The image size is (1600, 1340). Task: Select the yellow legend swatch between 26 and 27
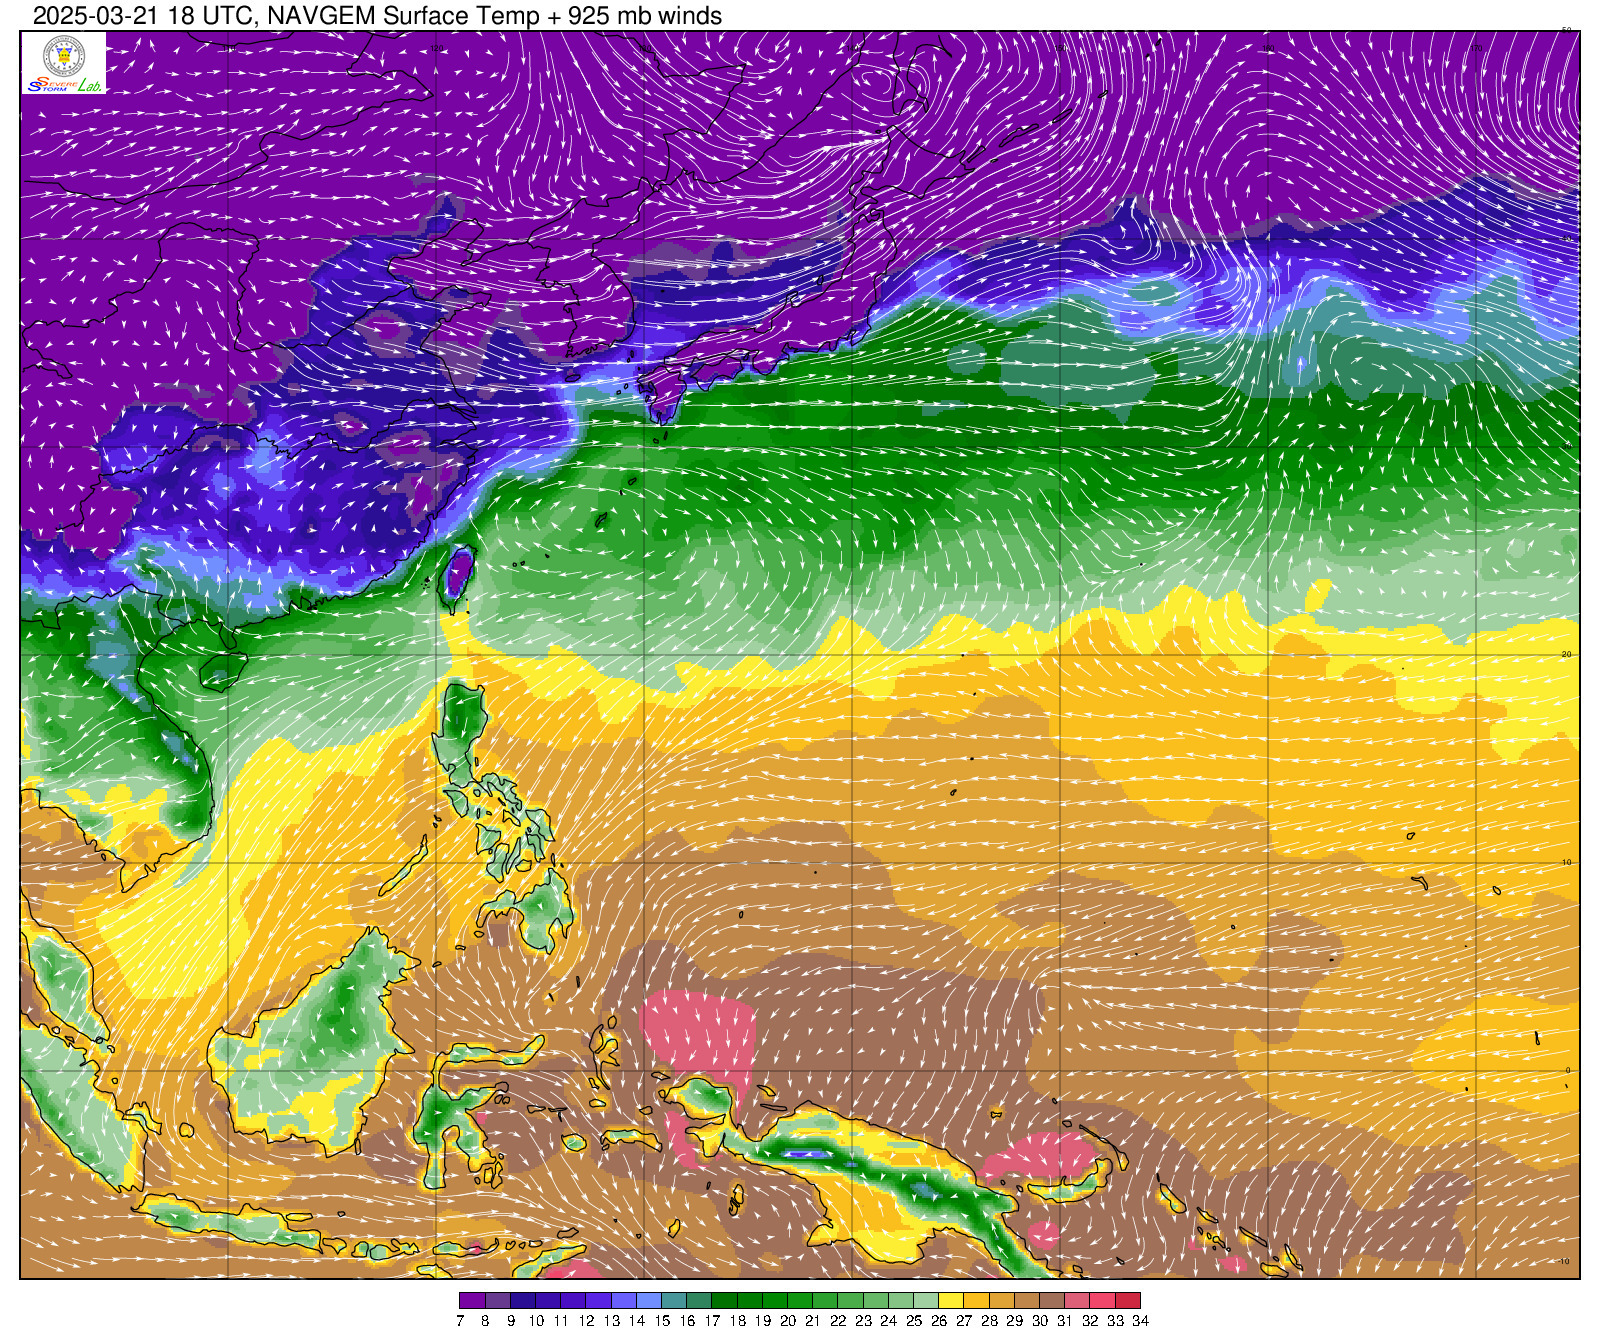(x=951, y=1301)
